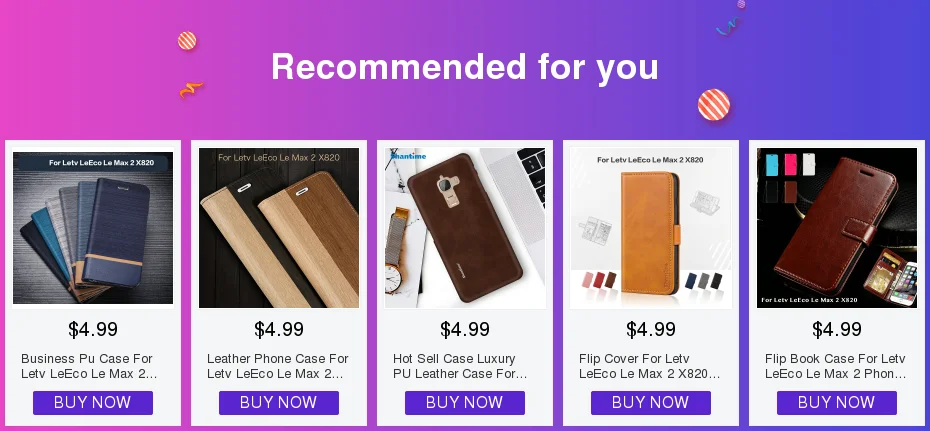Image resolution: width=930 pixels, height=431 pixels.
Task: Open the blue striped flip cases image
Action: click(93, 228)
